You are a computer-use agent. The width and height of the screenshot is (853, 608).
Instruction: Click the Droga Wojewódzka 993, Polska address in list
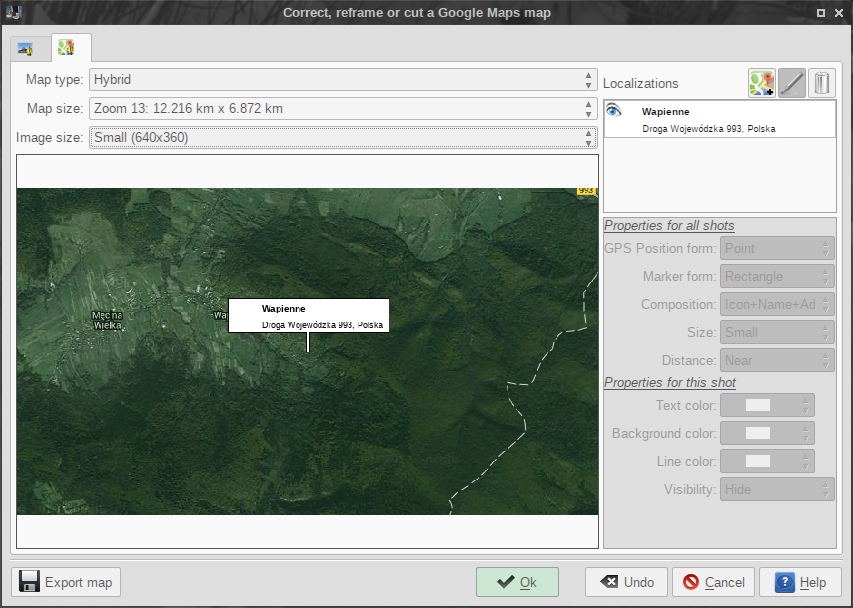(x=709, y=129)
